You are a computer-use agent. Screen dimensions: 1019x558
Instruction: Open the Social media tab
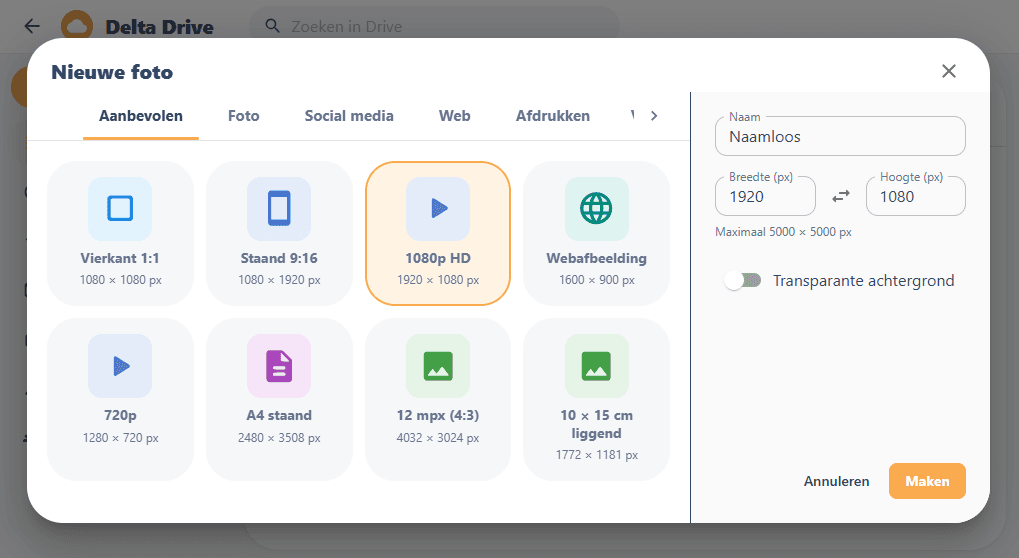[349, 116]
